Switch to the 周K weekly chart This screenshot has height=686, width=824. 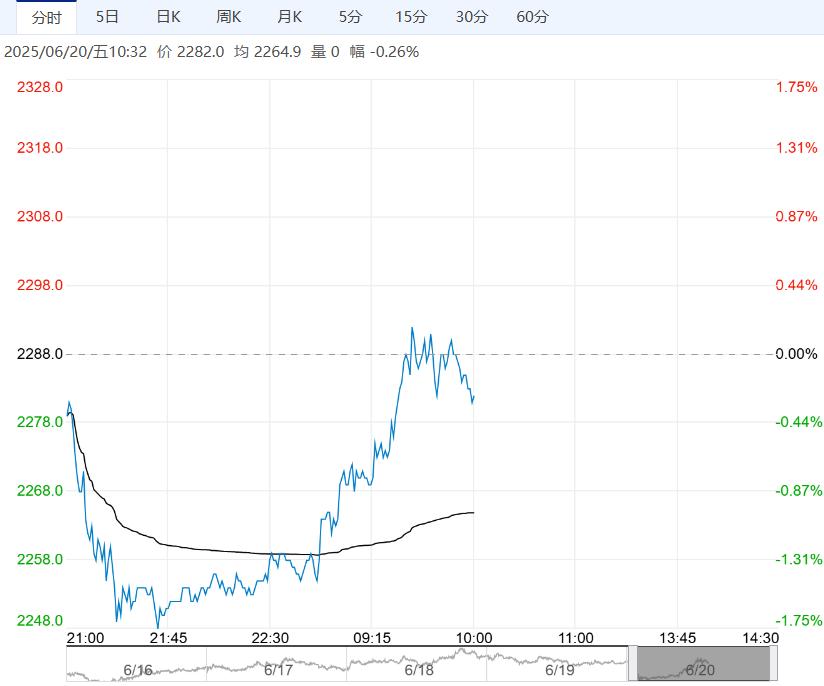click(229, 17)
